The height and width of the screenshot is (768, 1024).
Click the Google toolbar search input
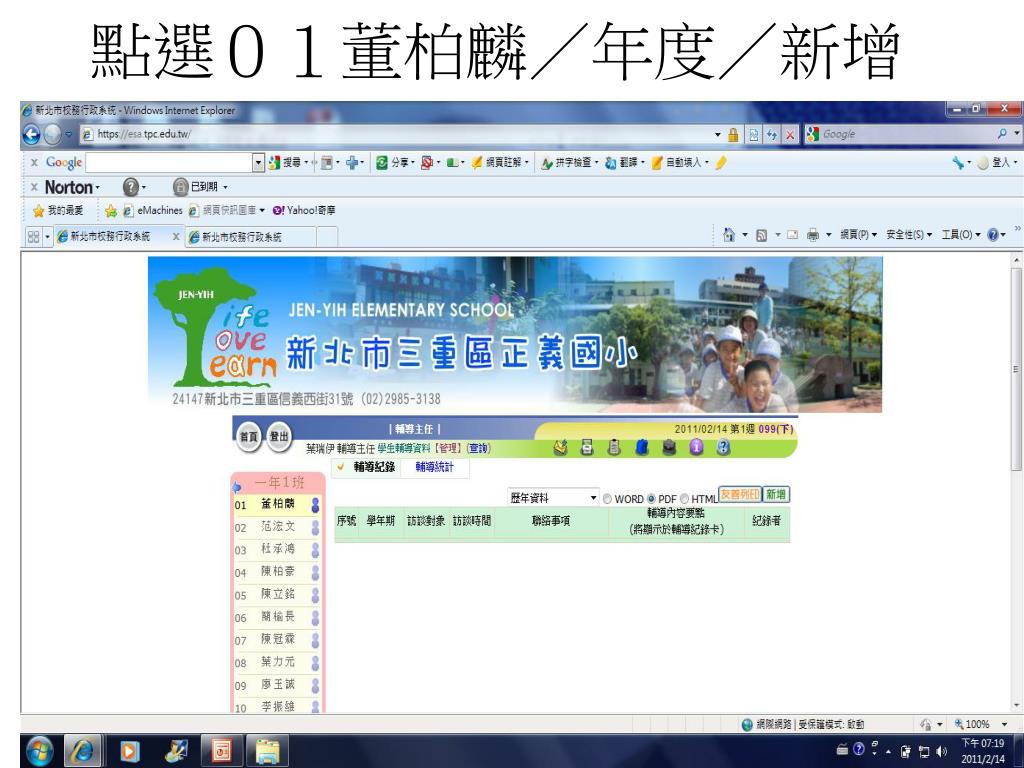(x=169, y=163)
